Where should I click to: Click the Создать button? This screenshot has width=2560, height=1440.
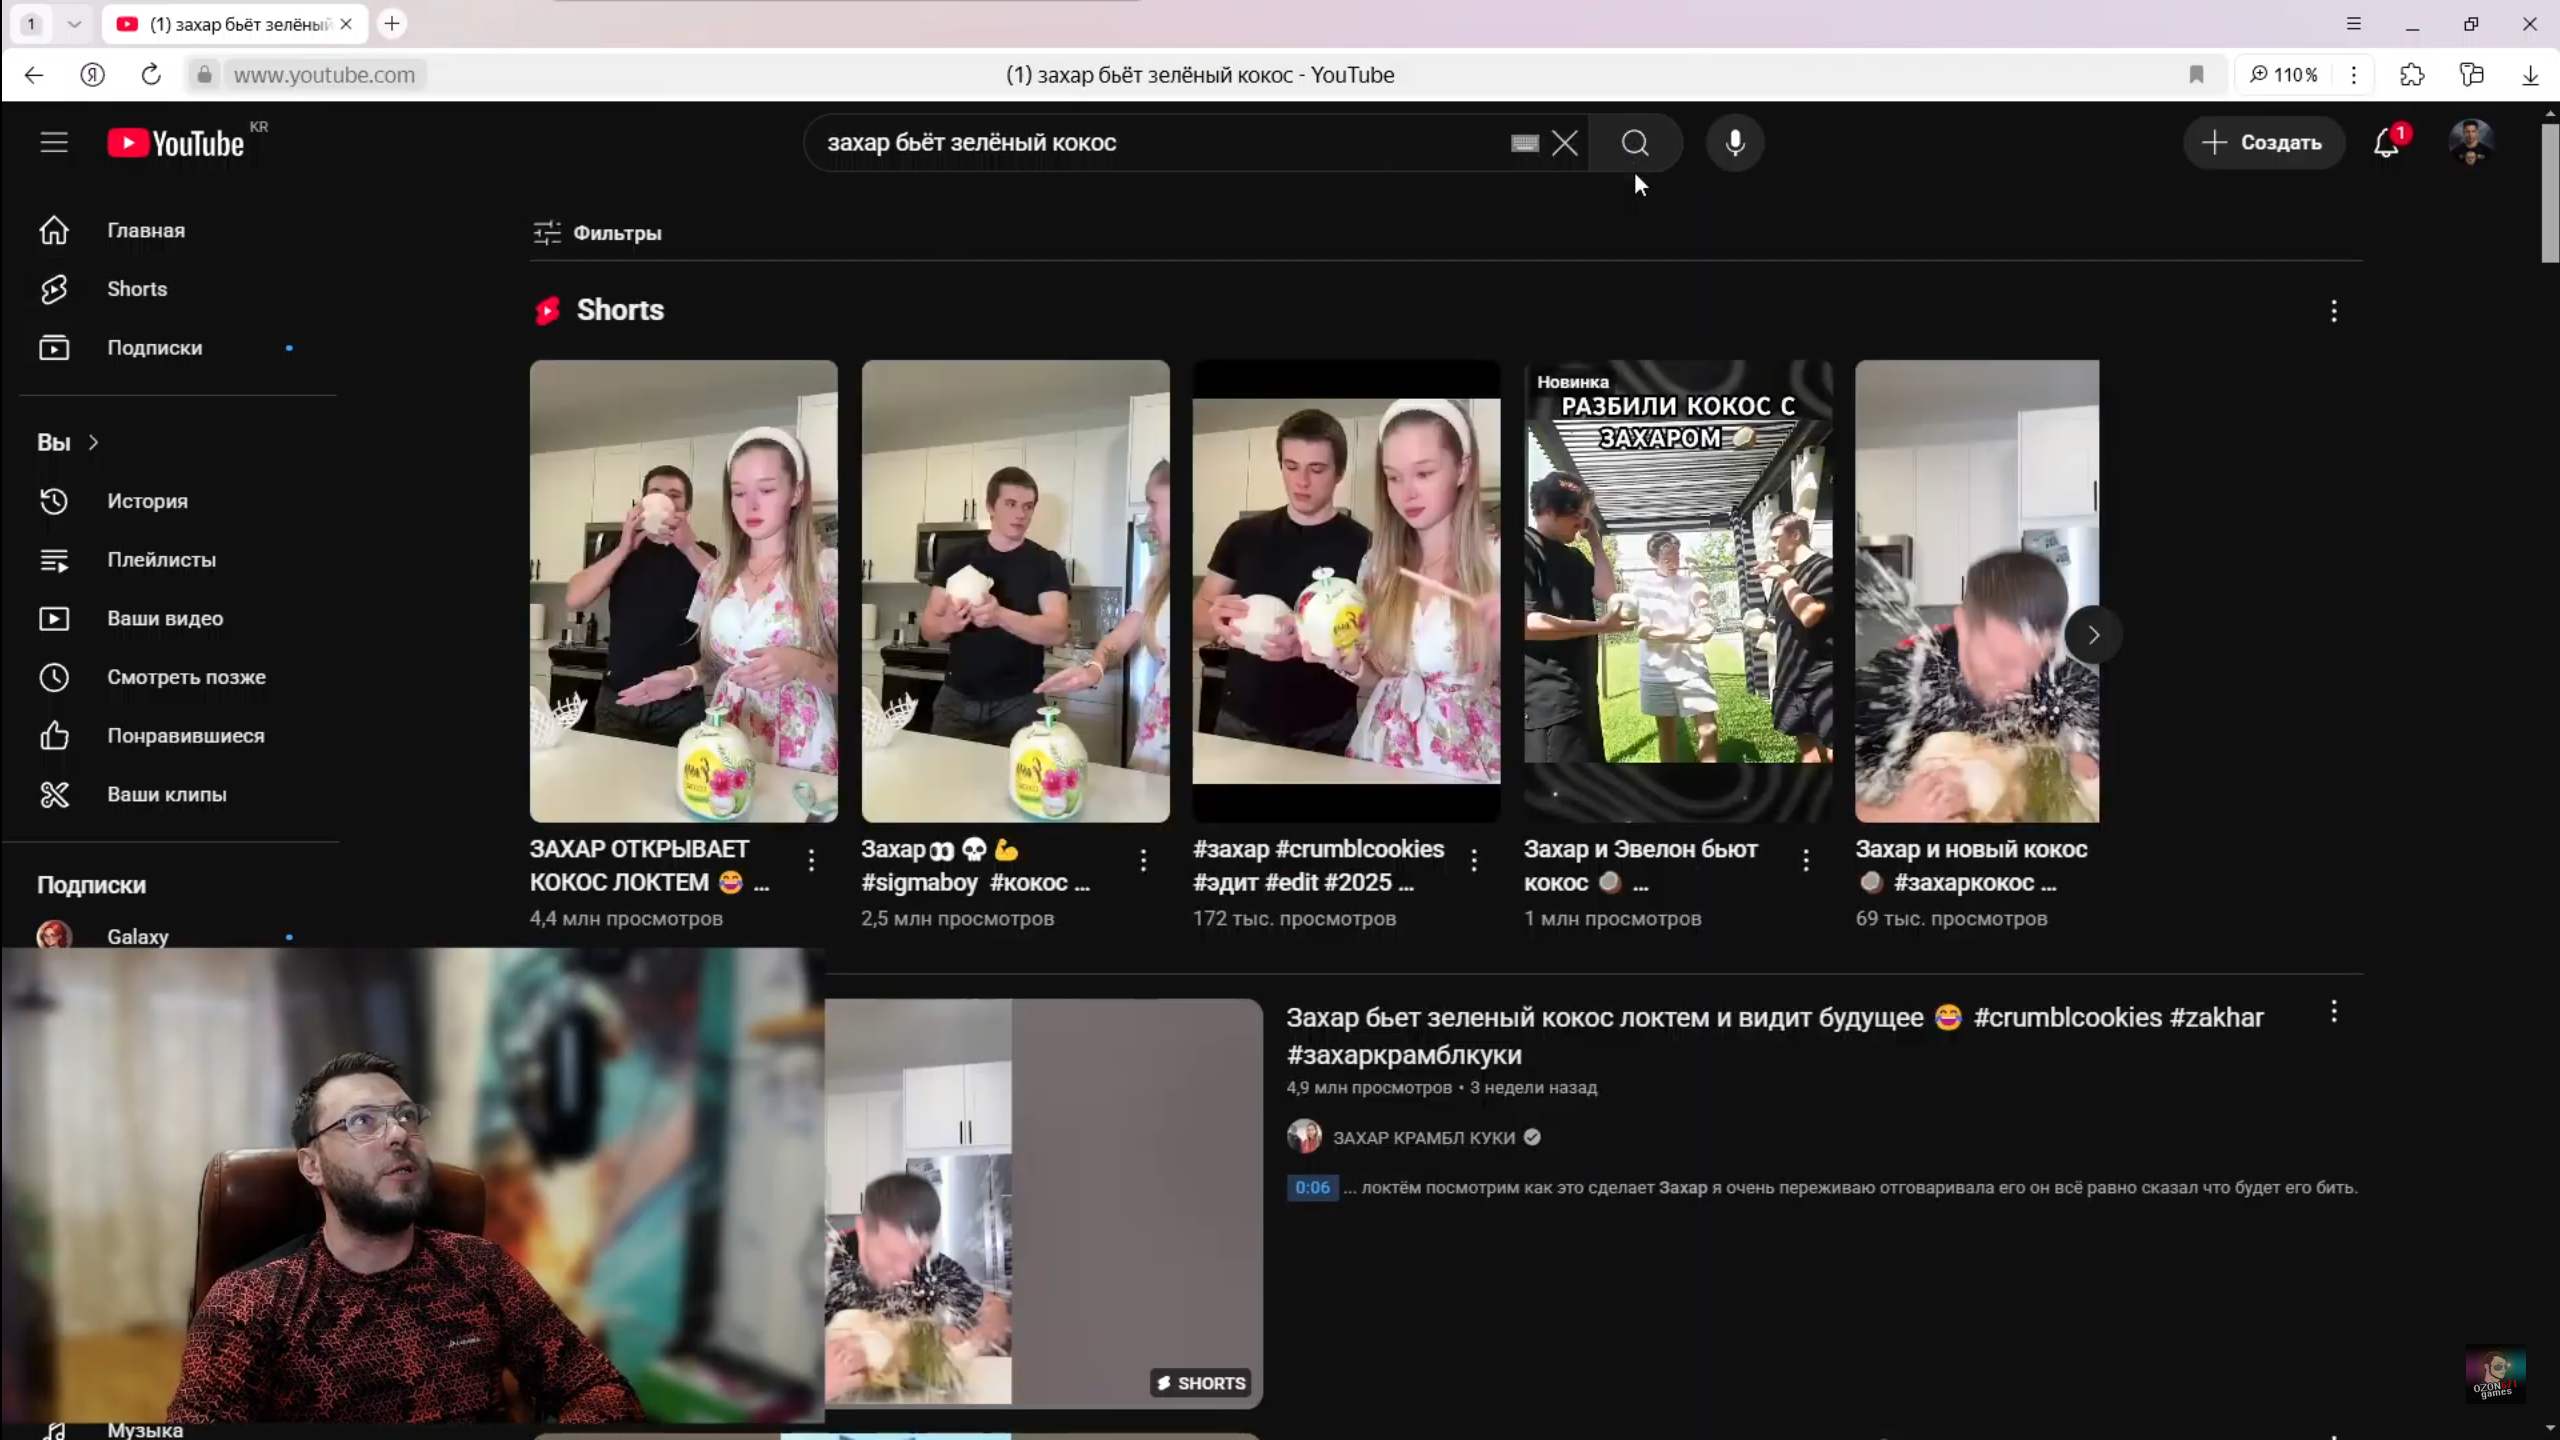pyautogui.click(x=2263, y=143)
